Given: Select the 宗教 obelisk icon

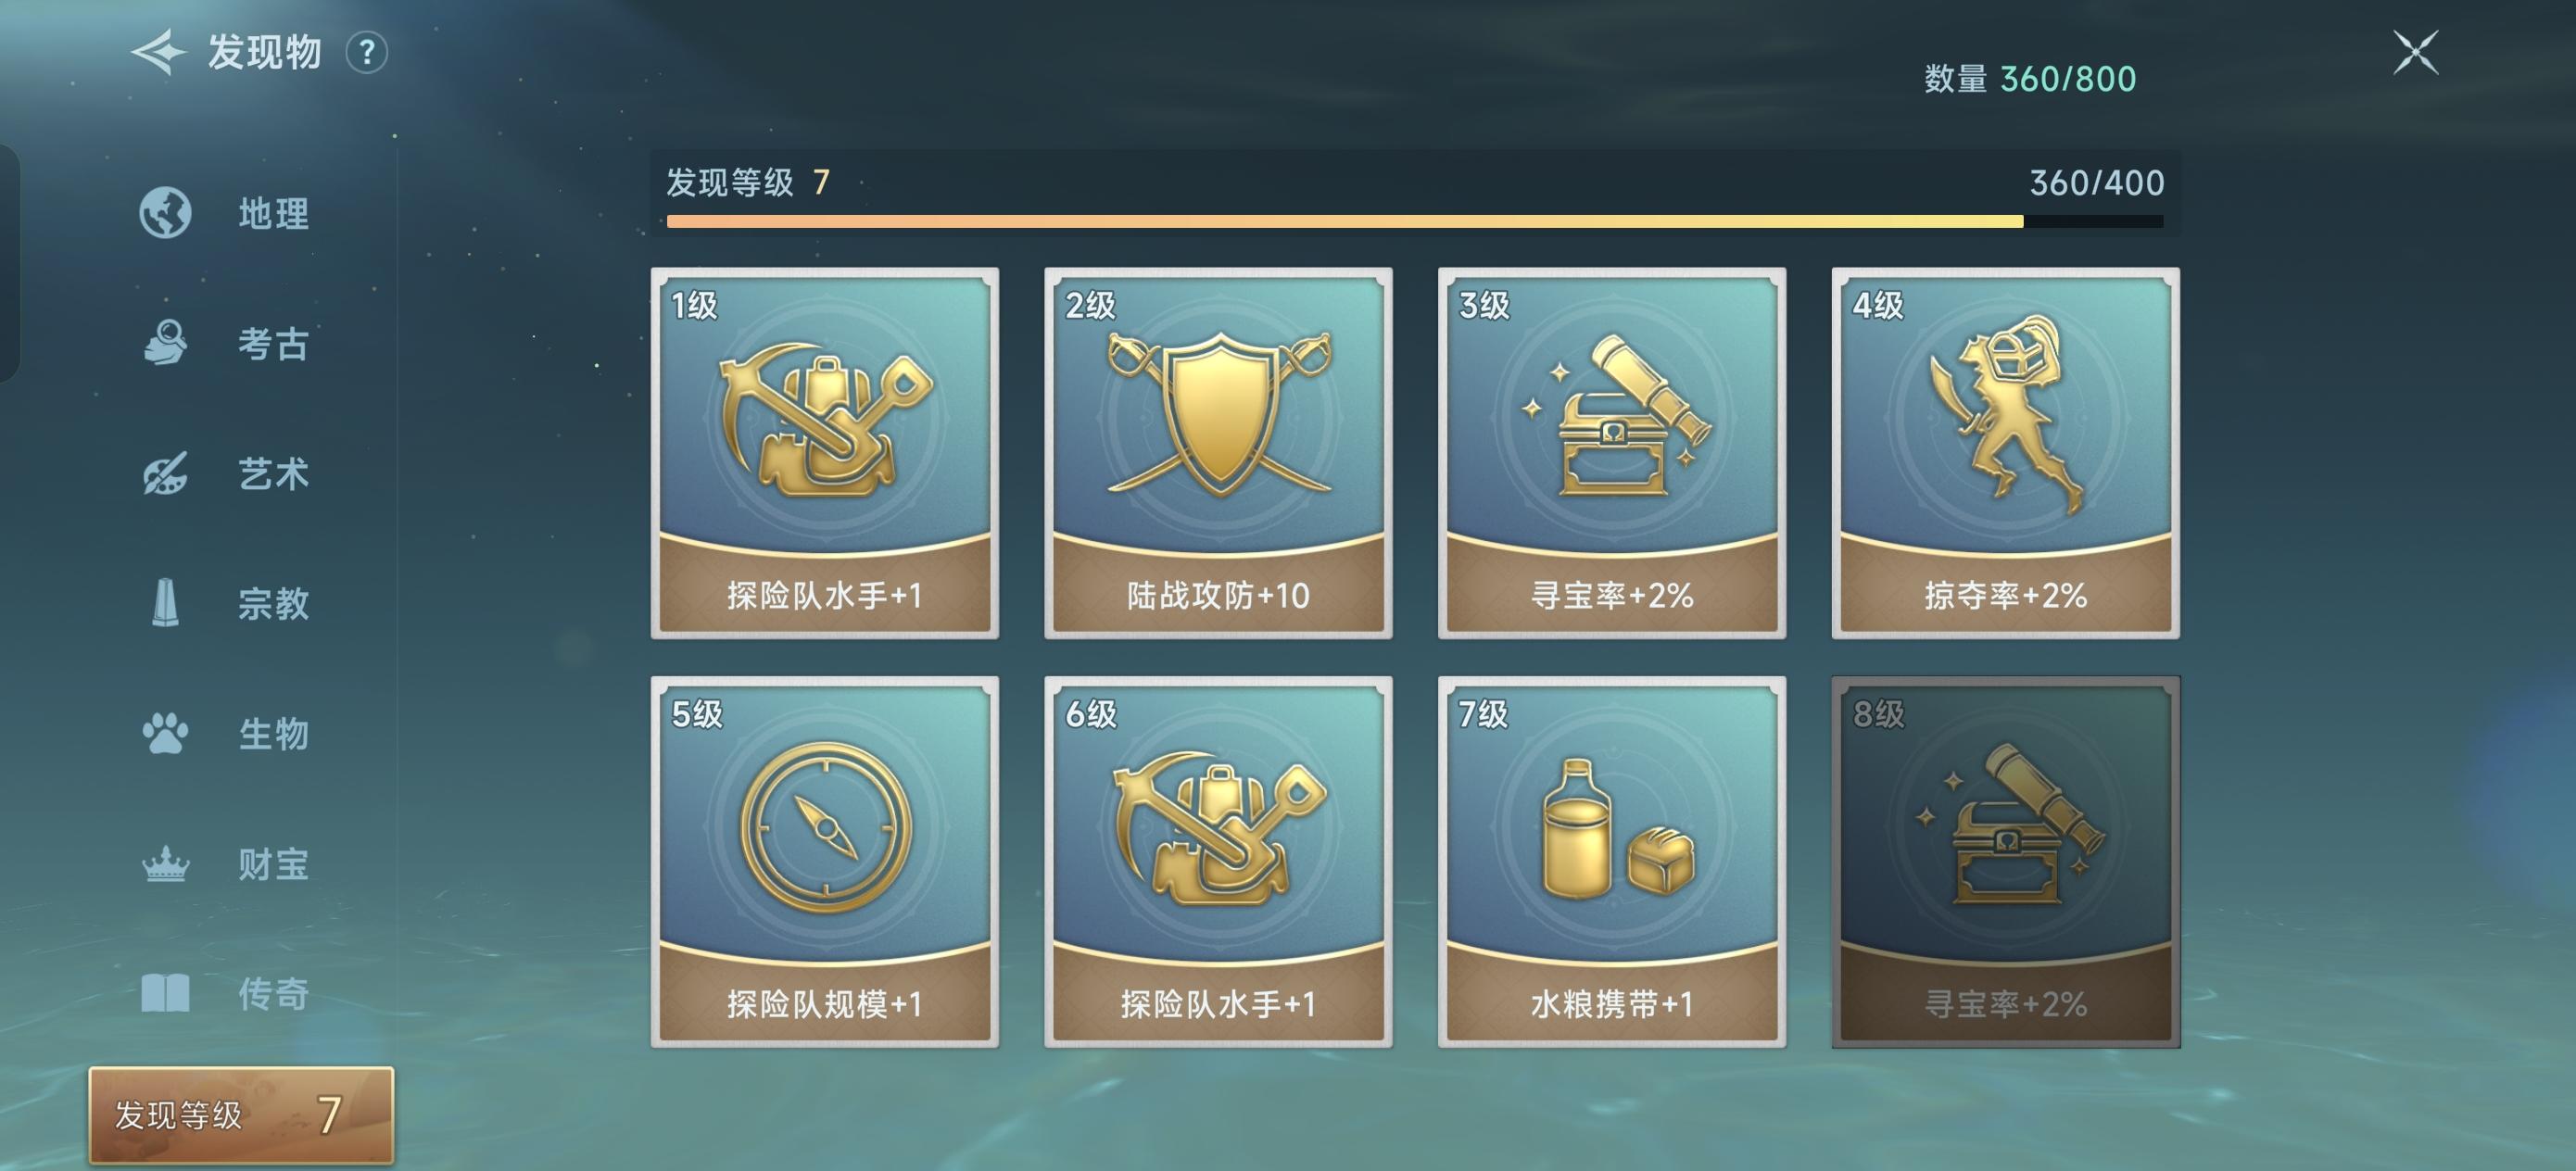Looking at the screenshot, I should click(165, 603).
